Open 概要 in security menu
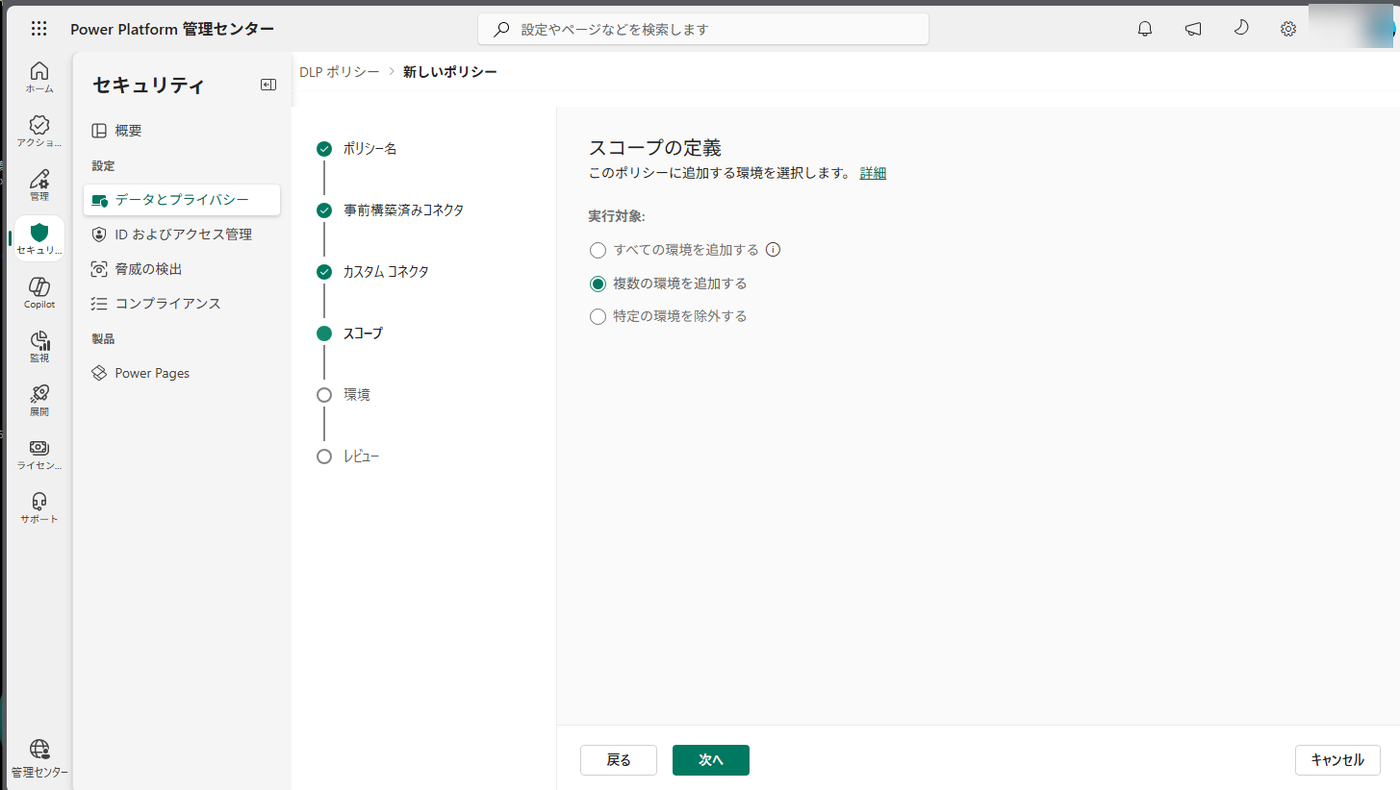 (x=182, y=131)
